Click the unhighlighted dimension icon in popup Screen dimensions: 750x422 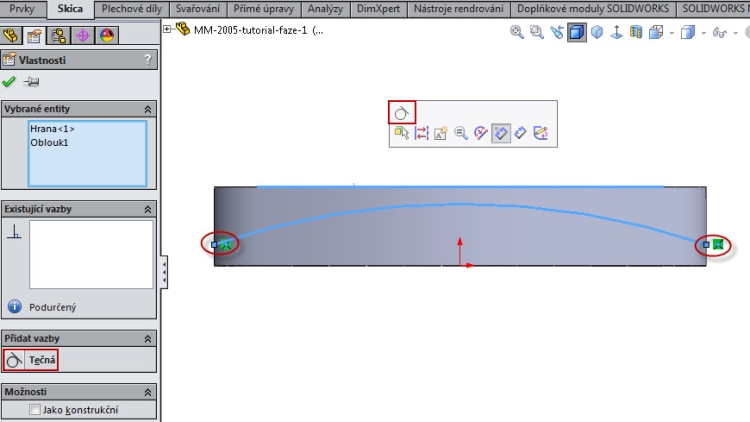coord(520,133)
